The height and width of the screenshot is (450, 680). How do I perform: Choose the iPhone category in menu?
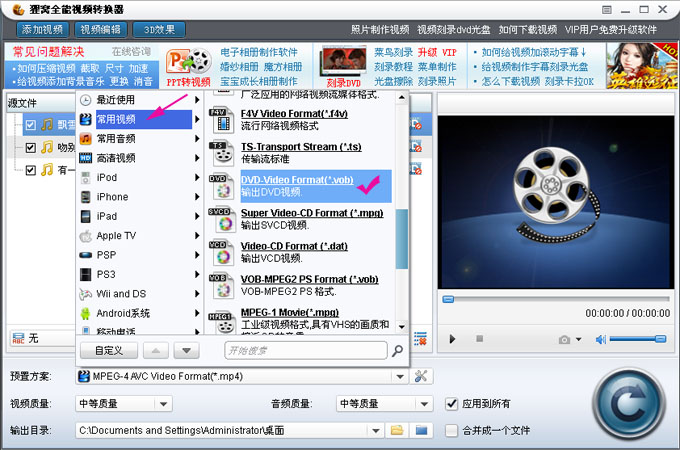click(x=112, y=197)
